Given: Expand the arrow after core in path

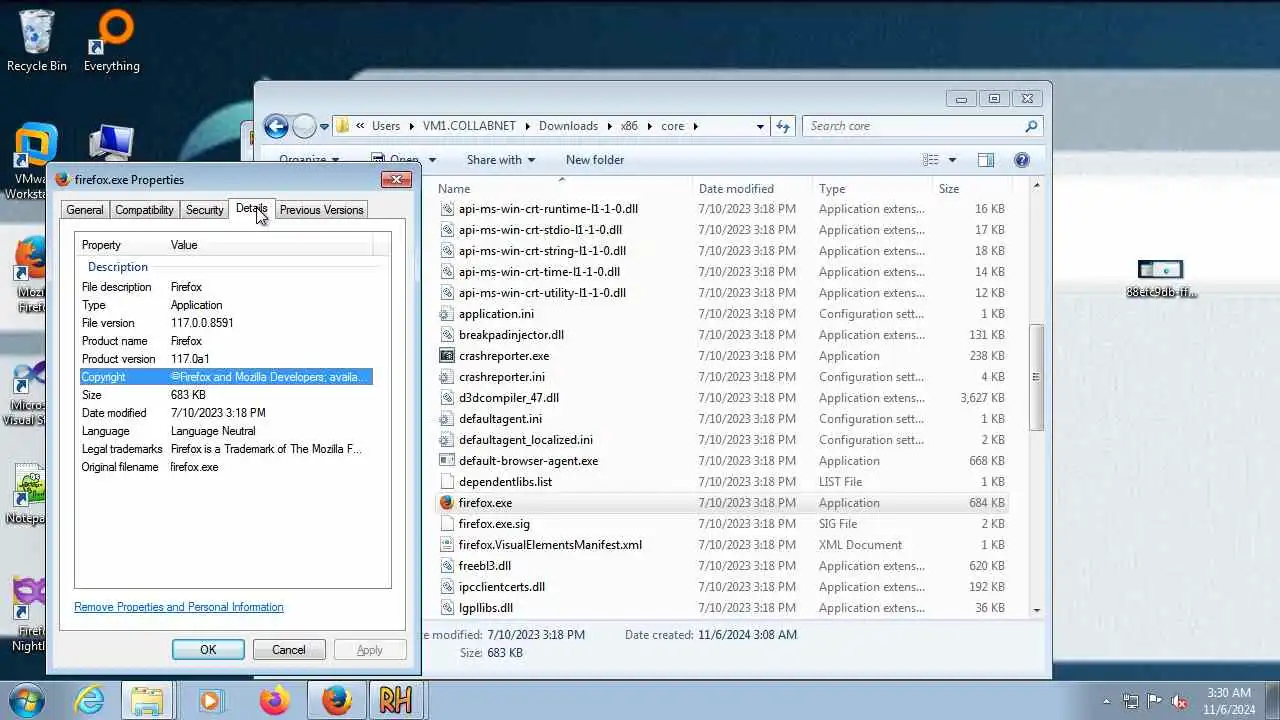Looking at the screenshot, I should tap(695, 126).
